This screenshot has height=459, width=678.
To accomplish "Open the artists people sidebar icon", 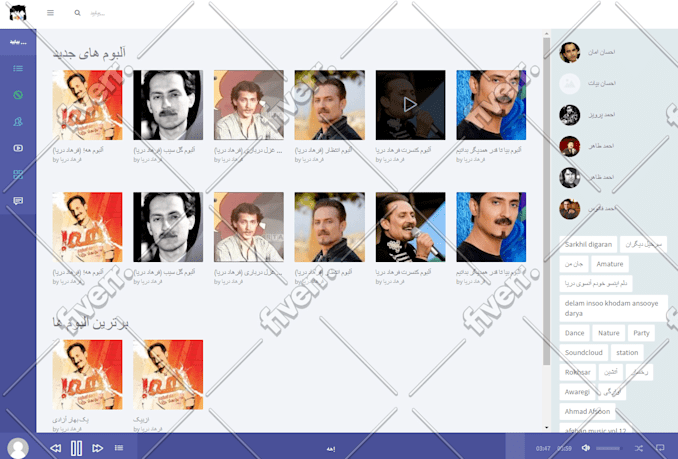I will [18, 121].
